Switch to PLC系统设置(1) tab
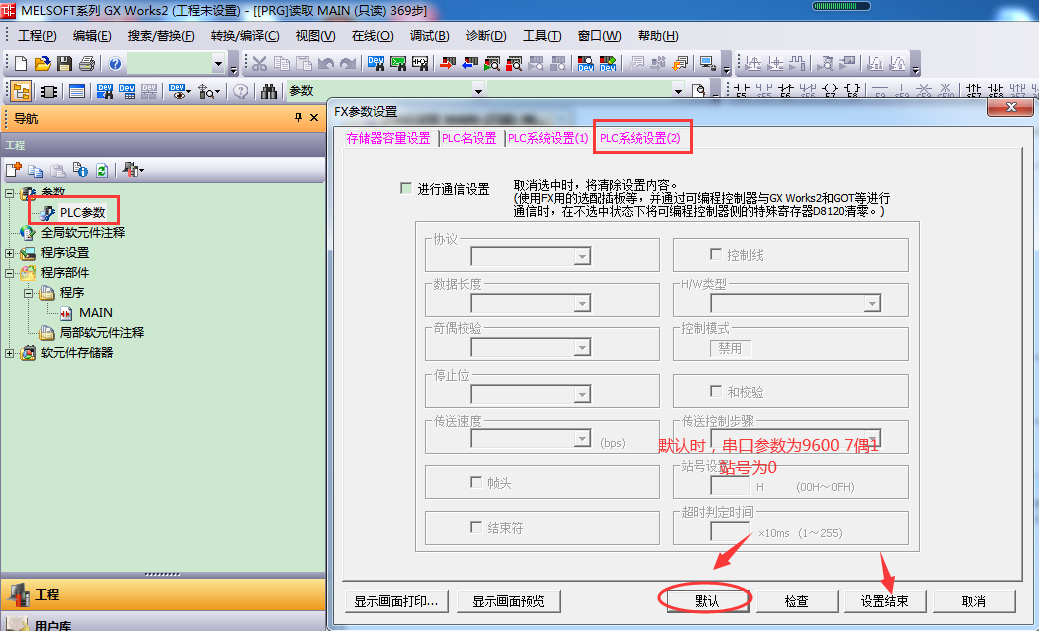 (548, 139)
